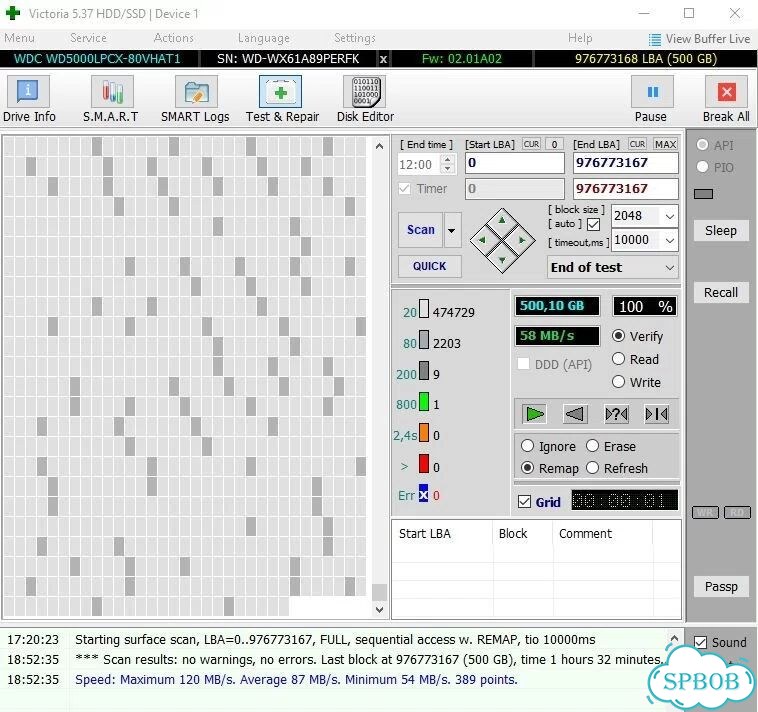Click the up arrow of navigation diamond
The width and height of the screenshot is (758, 712).
(502, 220)
